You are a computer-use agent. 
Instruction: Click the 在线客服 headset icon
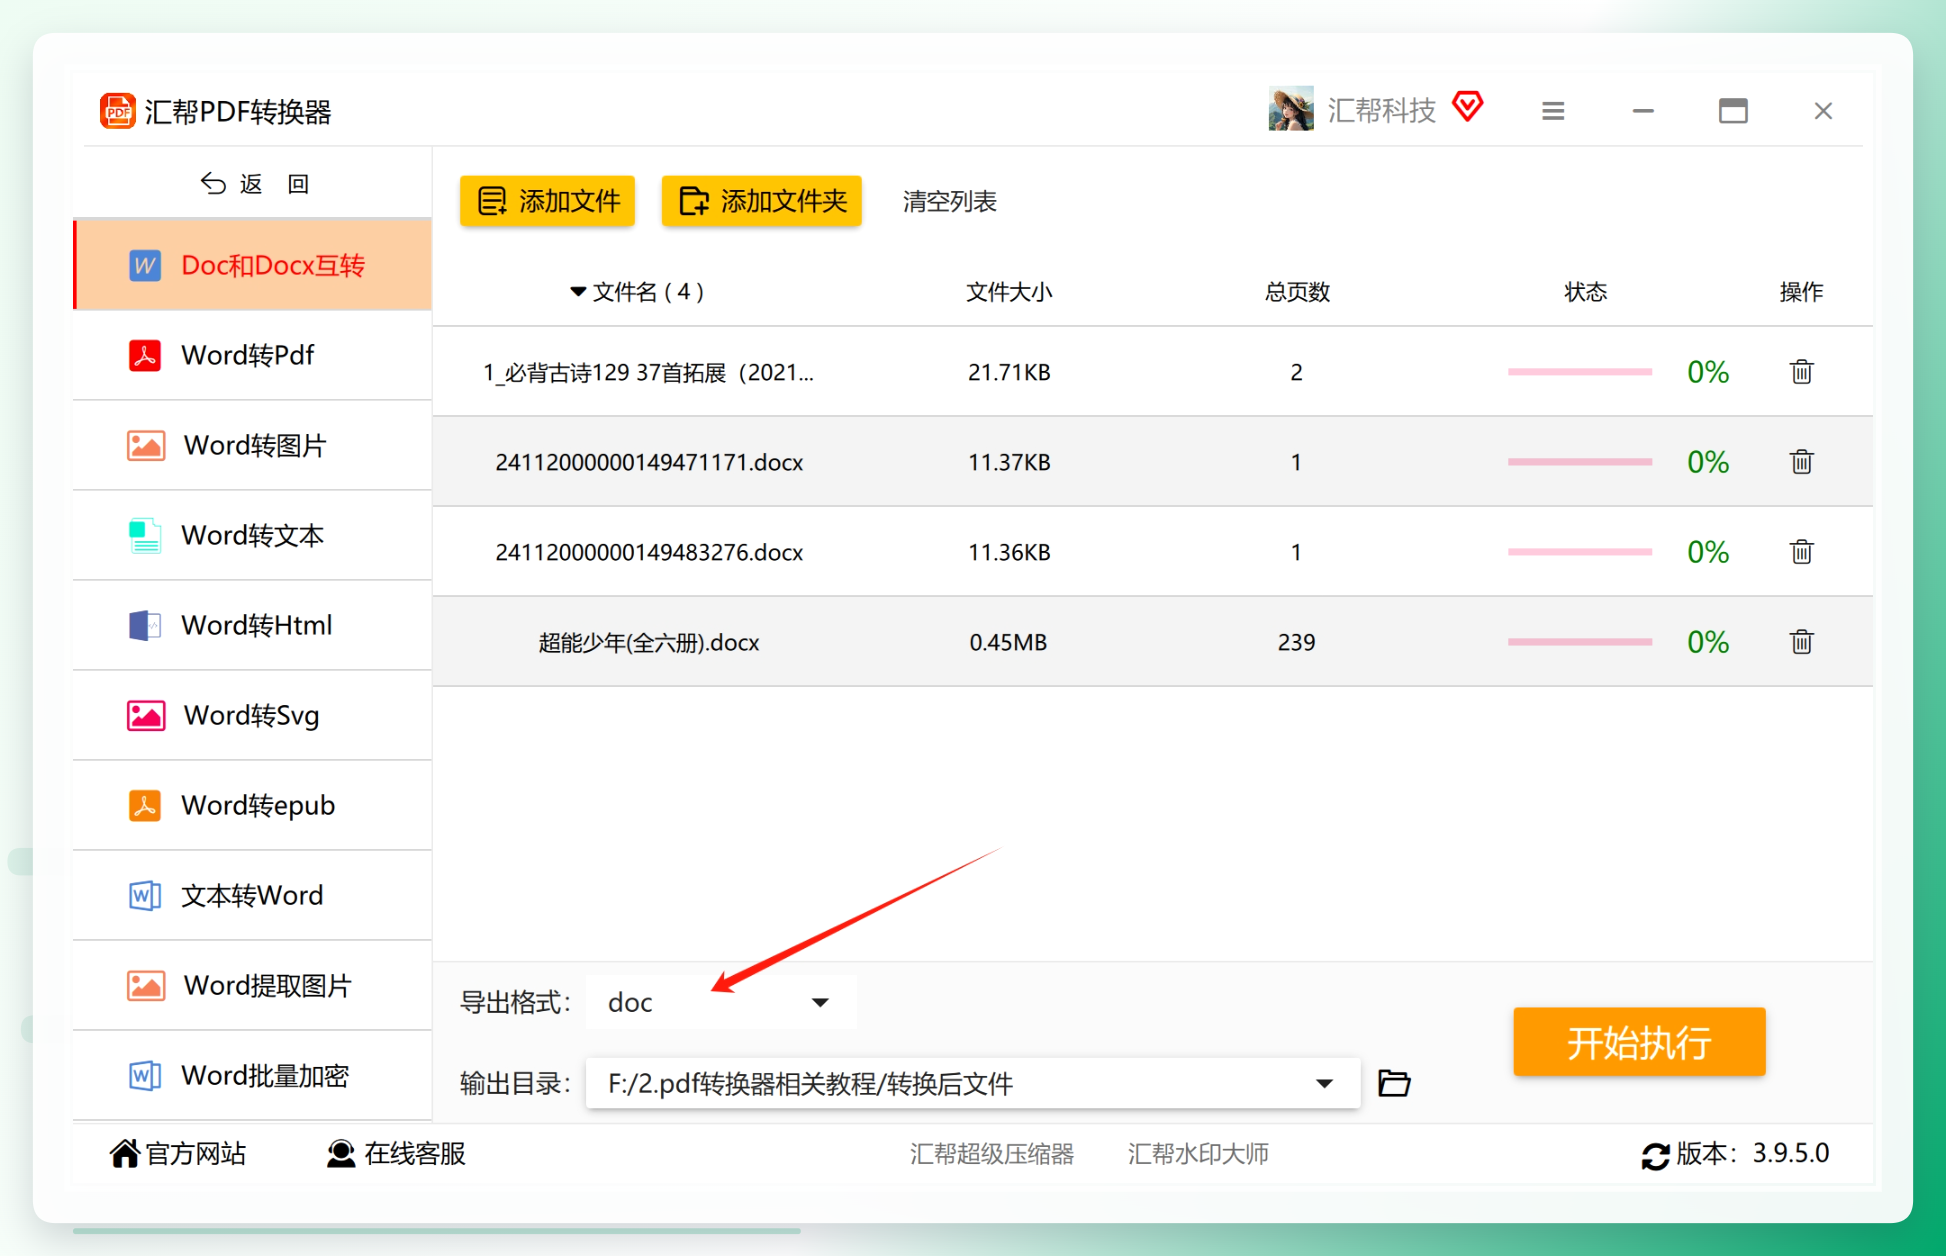coord(341,1153)
